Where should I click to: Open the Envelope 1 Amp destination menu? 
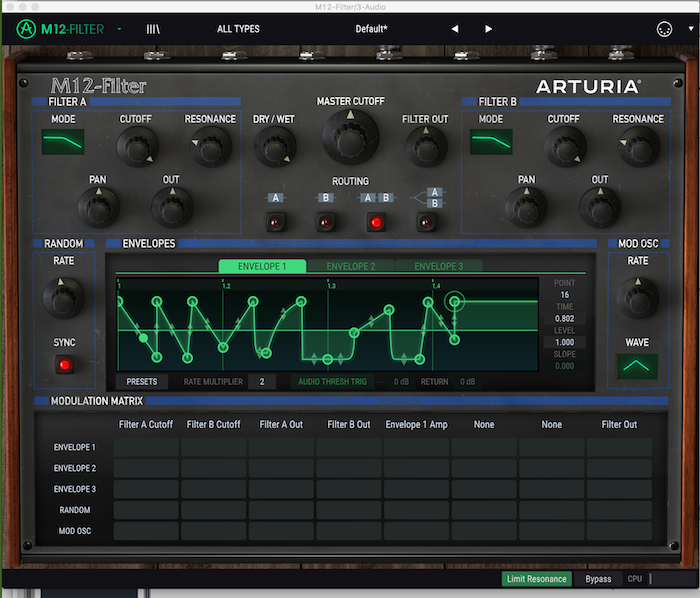coord(417,424)
